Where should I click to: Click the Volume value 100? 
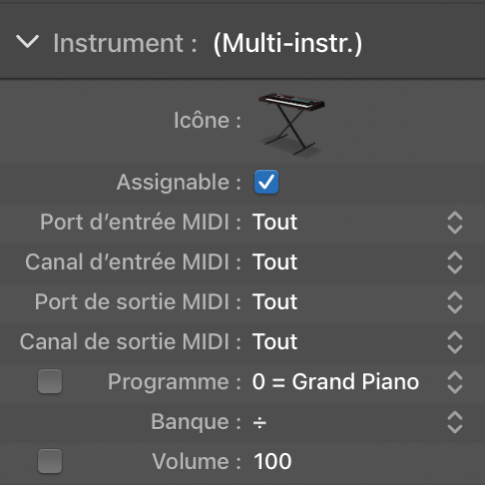pyautogui.click(x=272, y=461)
